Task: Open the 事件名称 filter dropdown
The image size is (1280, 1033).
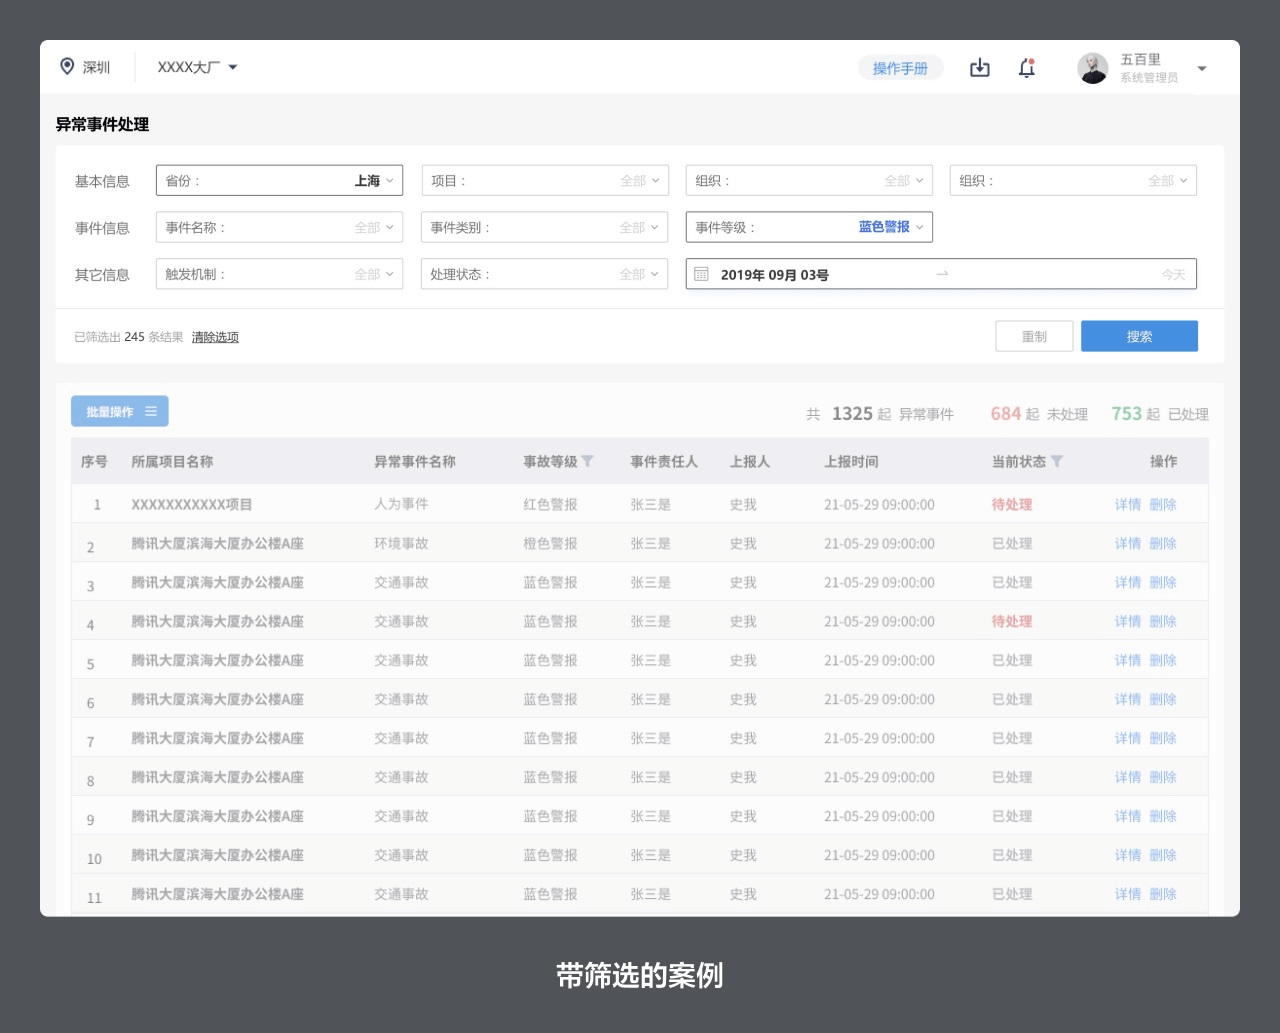Action: point(279,228)
